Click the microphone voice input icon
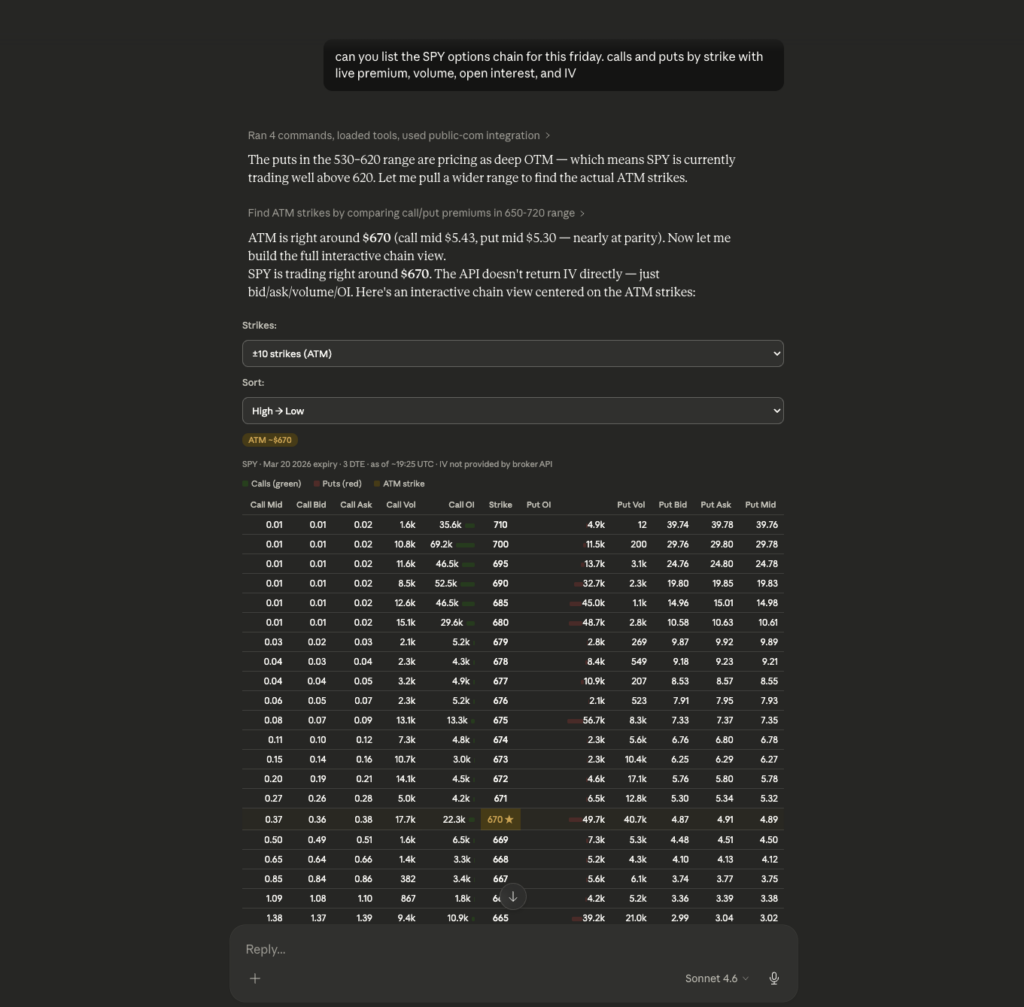 tap(774, 978)
